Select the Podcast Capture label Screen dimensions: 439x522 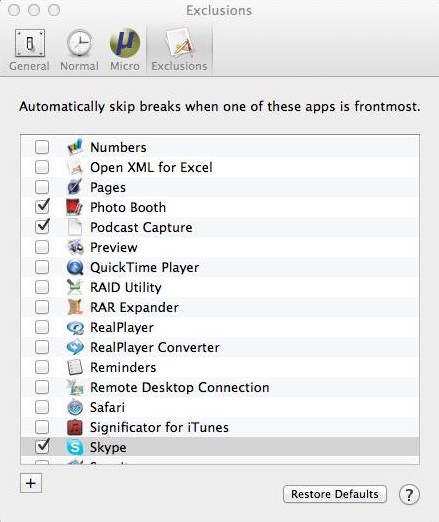pyautogui.click(x=141, y=228)
